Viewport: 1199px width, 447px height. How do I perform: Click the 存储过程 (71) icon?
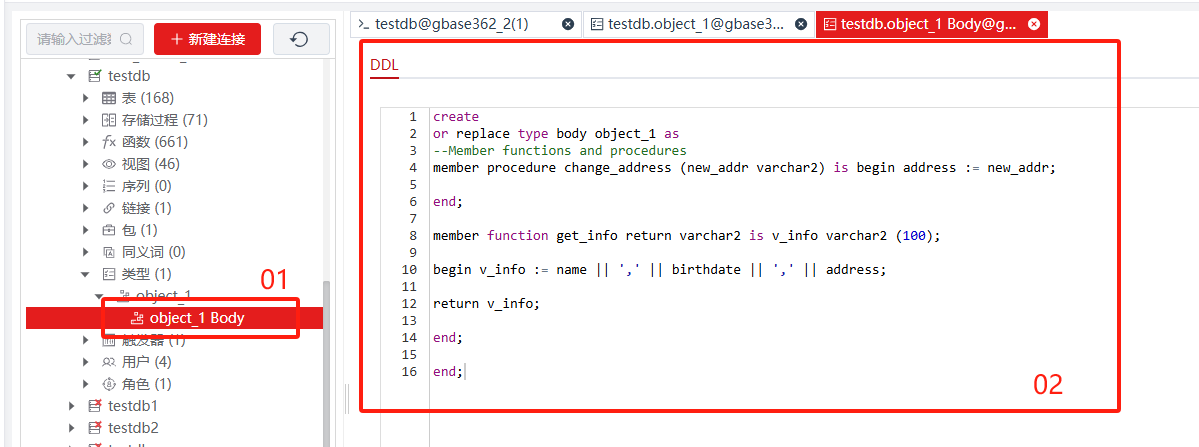click(x=109, y=120)
